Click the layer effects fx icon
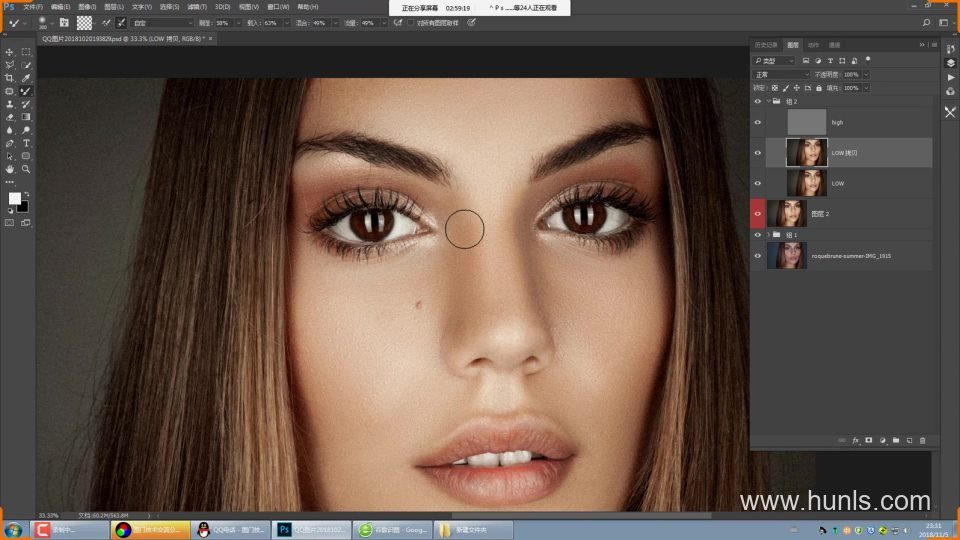The width and height of the screenshot is (960, 540). point(855,440)
